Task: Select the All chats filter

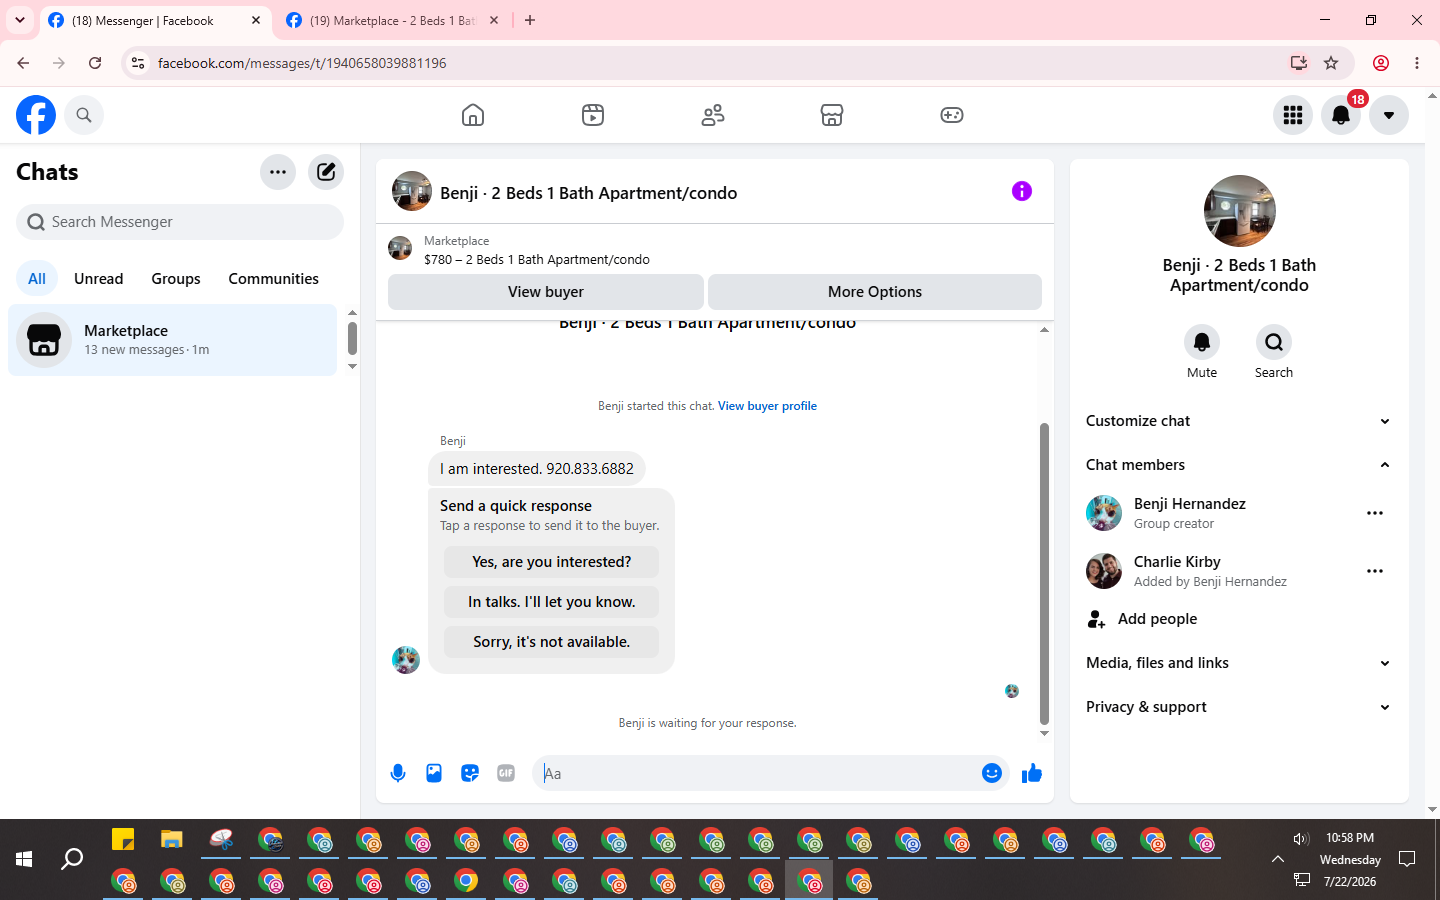Action: click(x=37, y=279)
